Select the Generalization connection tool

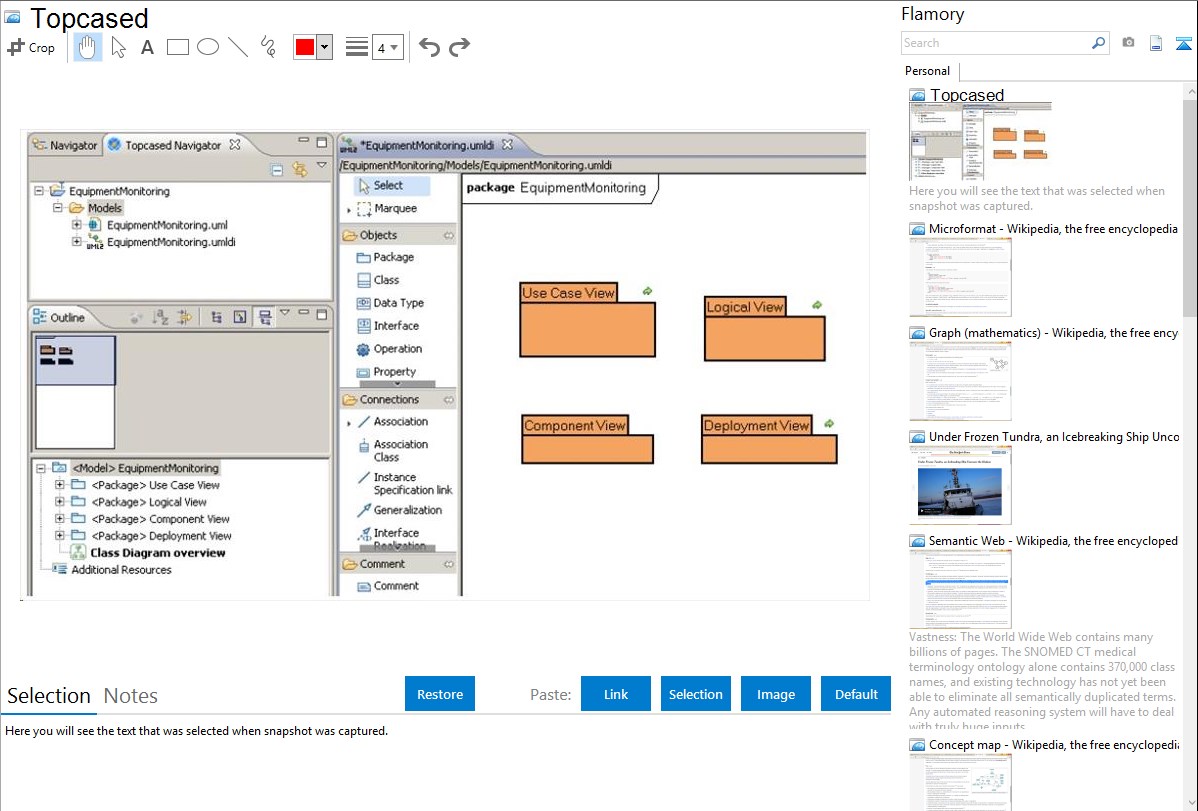pyautogui.click(x=399, y=511)
